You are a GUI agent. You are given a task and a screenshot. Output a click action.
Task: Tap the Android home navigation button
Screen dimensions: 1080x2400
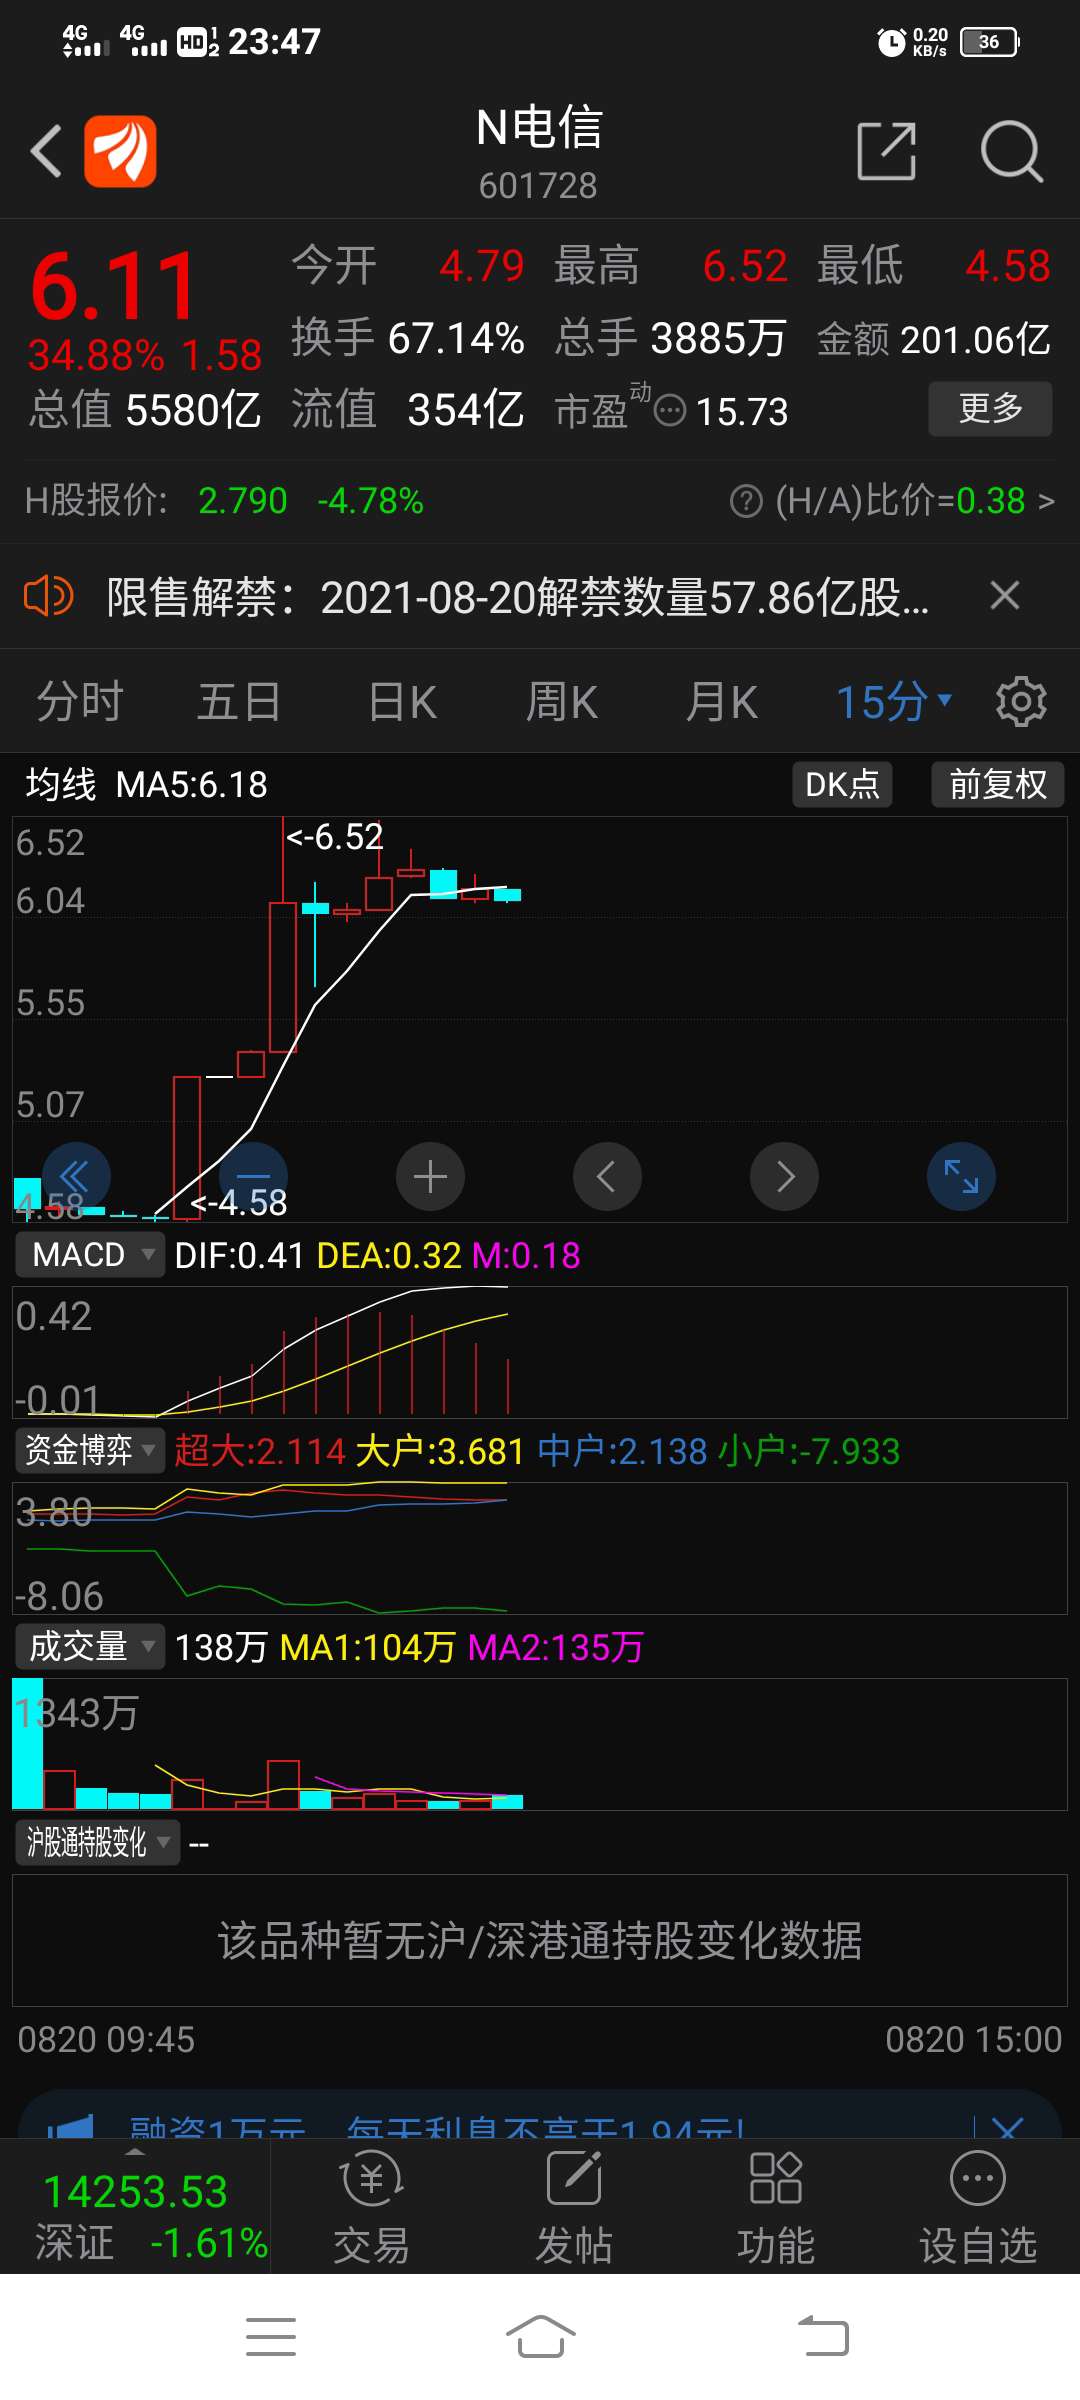[x=540, y=2337]
